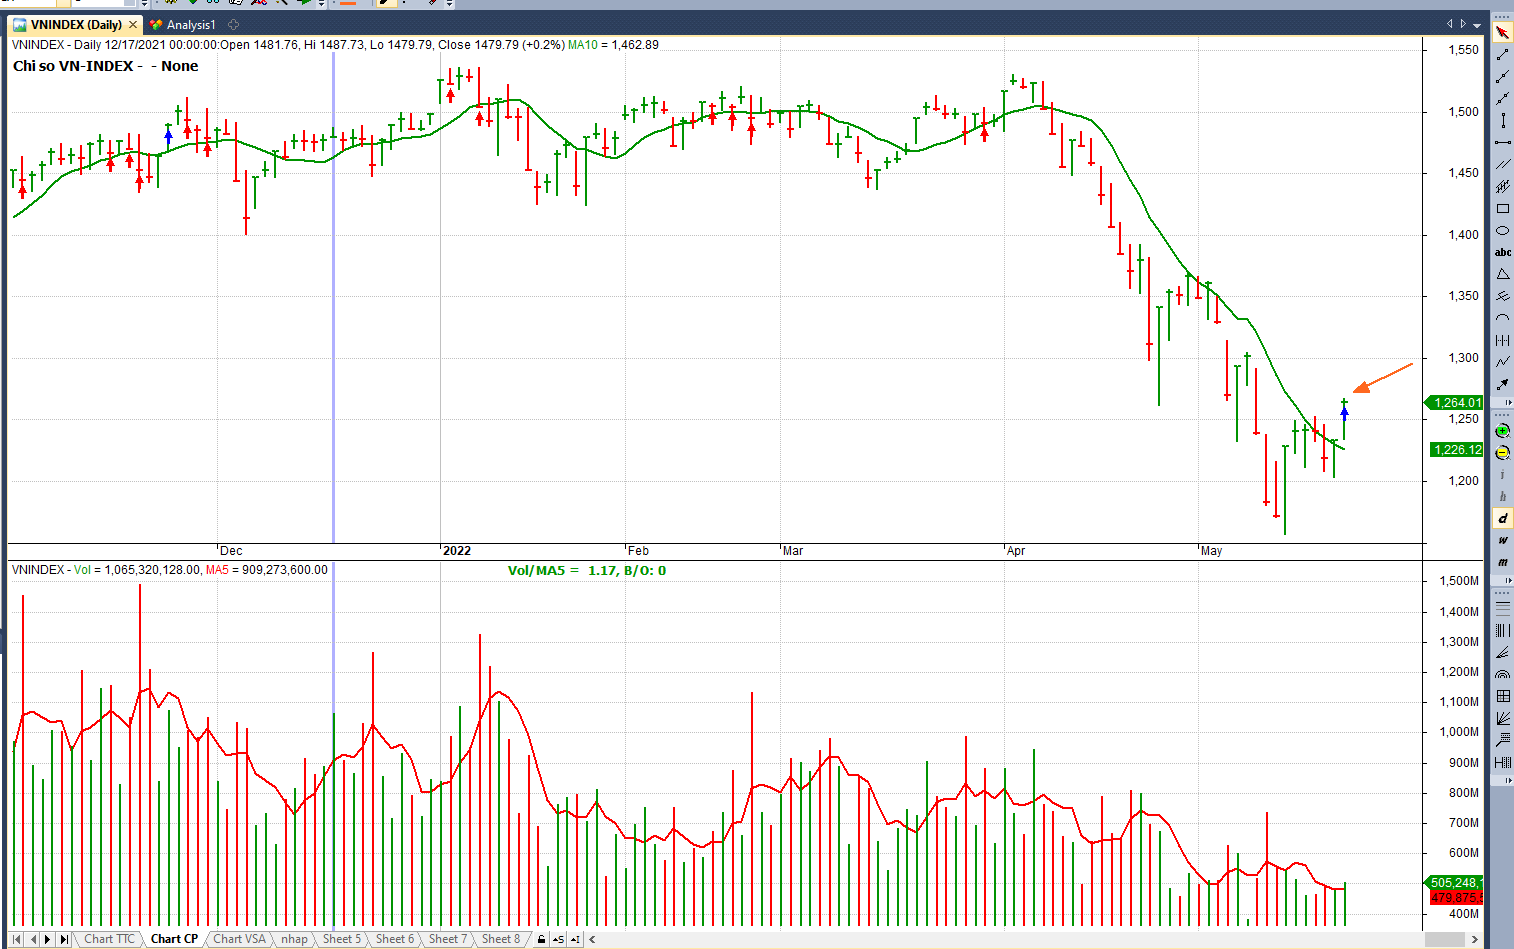Select the Sheet 7 tab
The width and height of the screenshot is (1514, 949).
click(x=448, y=939)
